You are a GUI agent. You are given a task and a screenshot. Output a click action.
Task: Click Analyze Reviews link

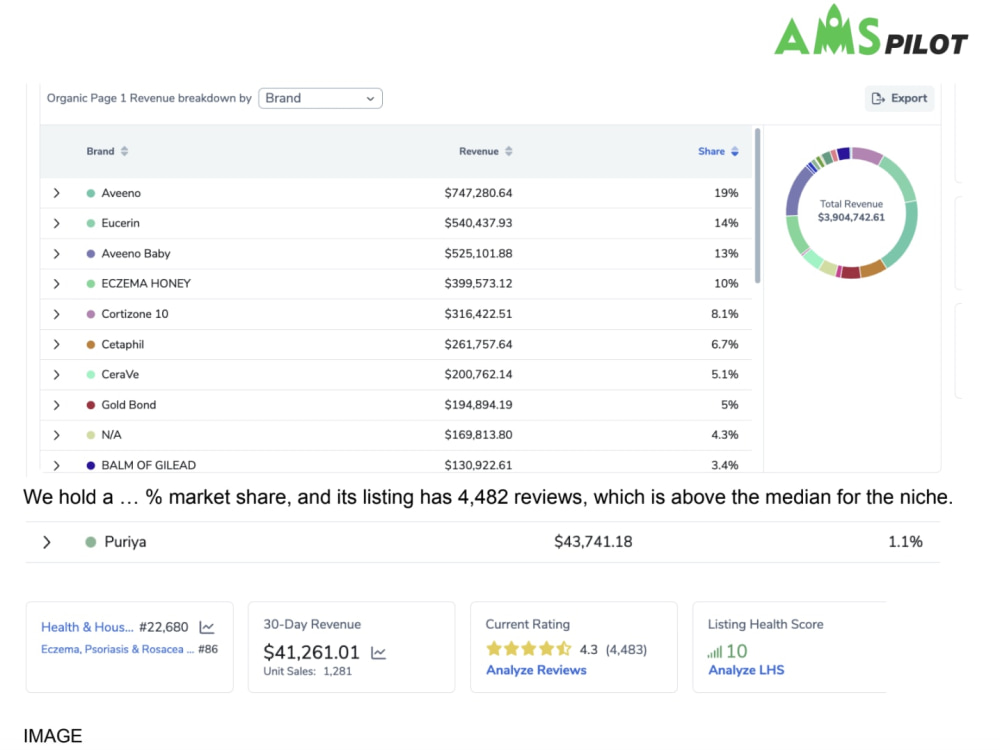click(x=536, y=670)
